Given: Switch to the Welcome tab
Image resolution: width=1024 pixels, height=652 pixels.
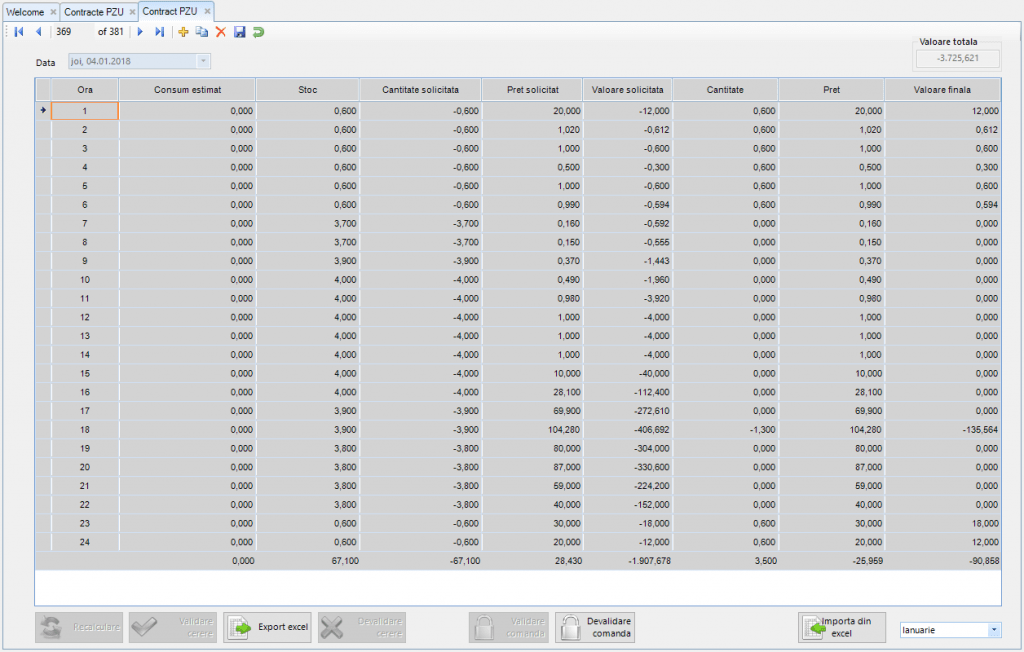Looking at the screenshot, I should [25, 12].
